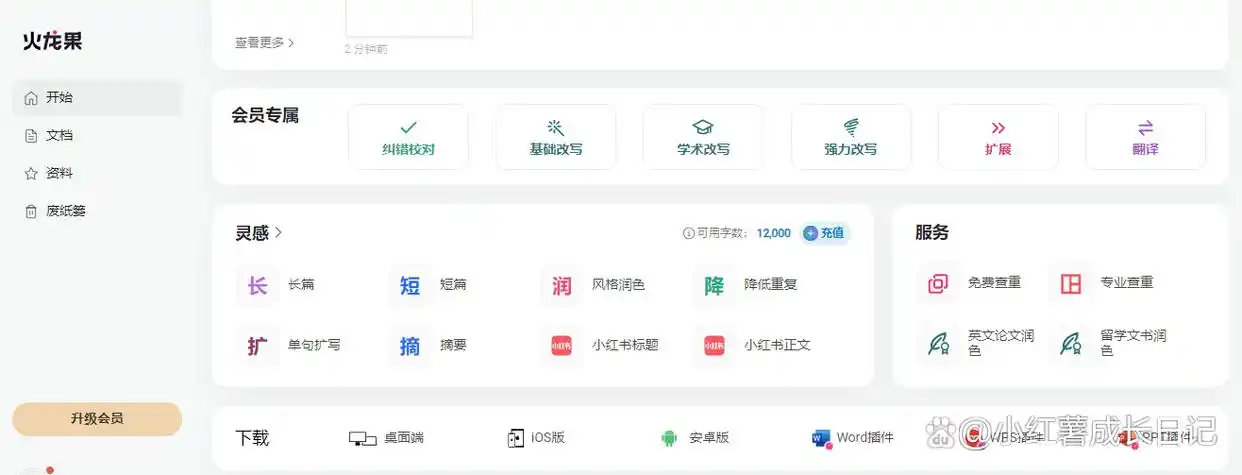Image resolution: width=1242 pixels, height=475 pixels.
Task: Click the 长篇 label
Action: (301, 285)
